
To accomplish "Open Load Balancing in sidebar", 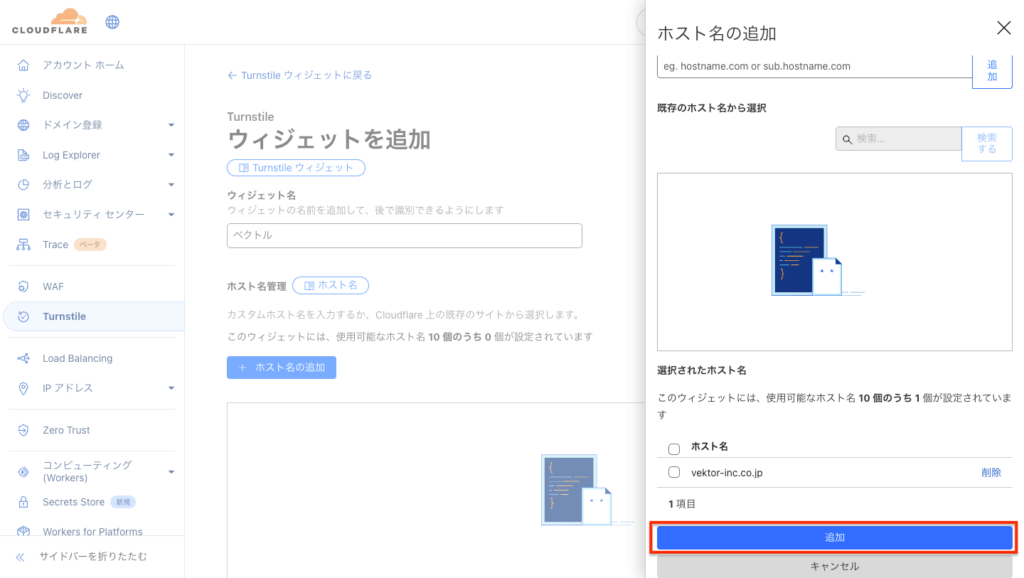I will [x=77, y=359].
